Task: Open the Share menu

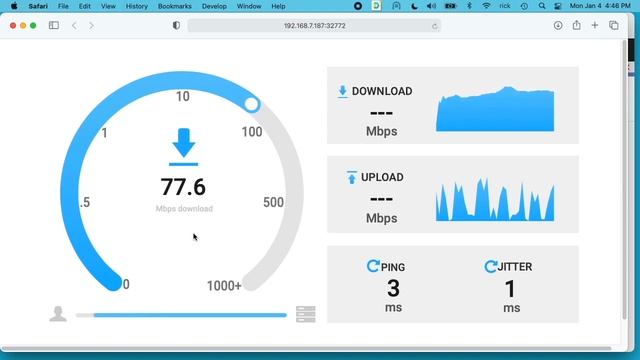Action: pos(576,25)
